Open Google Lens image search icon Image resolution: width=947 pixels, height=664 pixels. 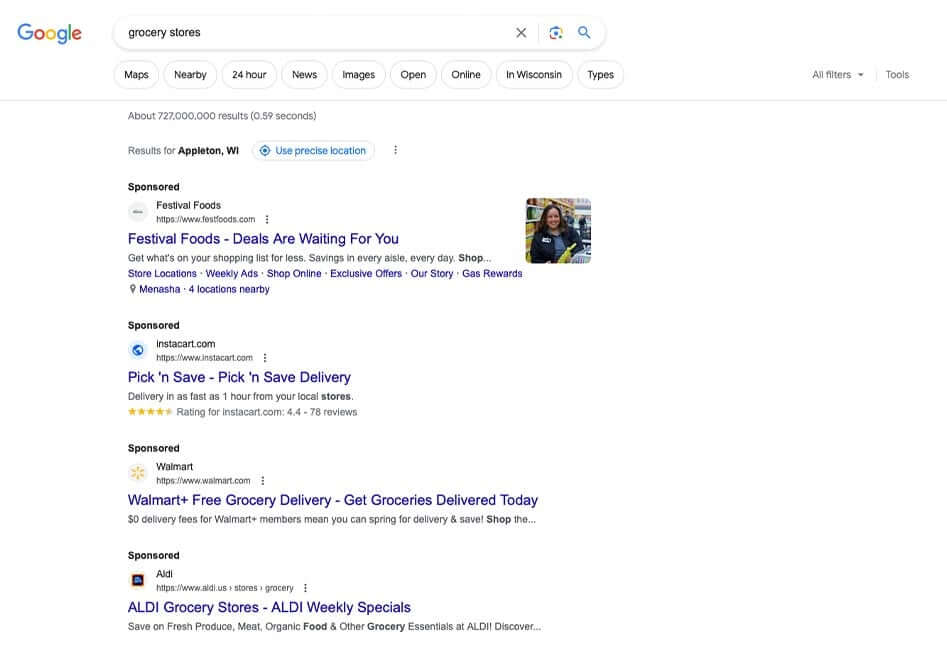tap(556, 33)
